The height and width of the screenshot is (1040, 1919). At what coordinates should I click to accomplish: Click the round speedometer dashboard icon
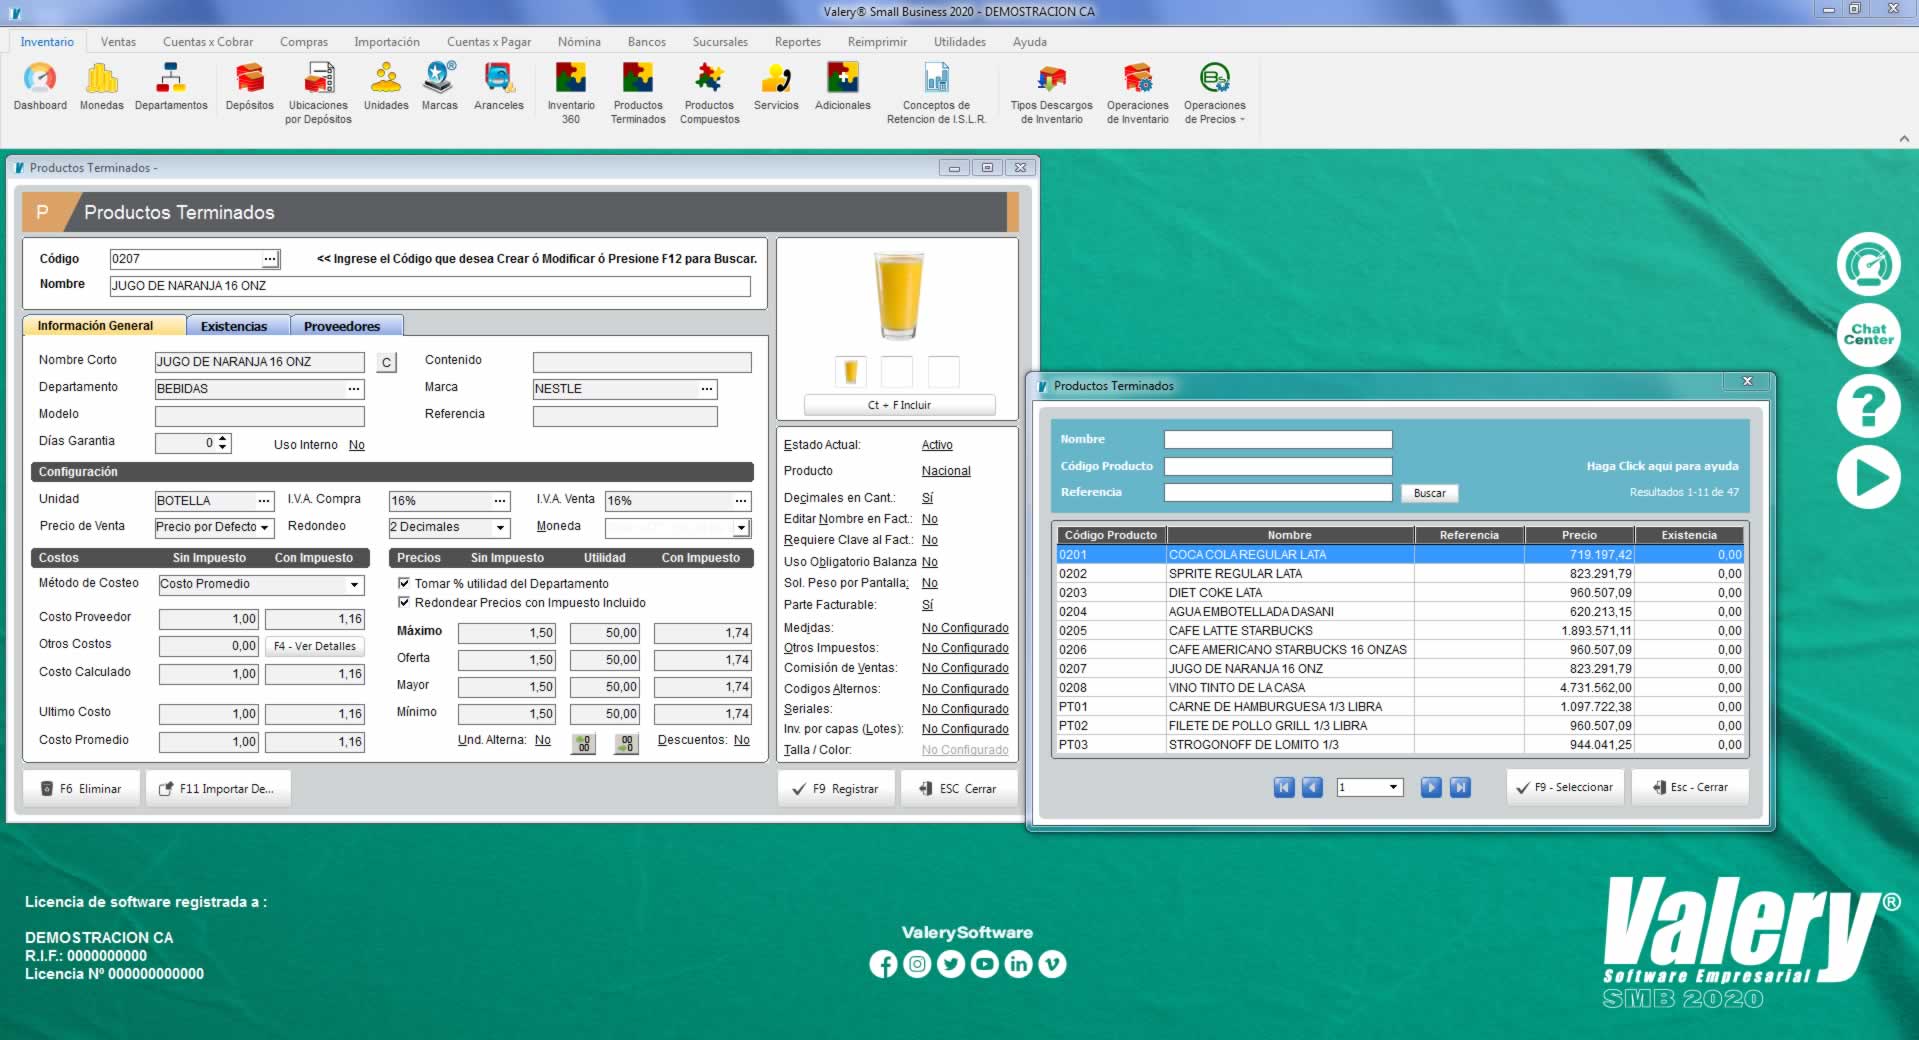click(1868, 264)
